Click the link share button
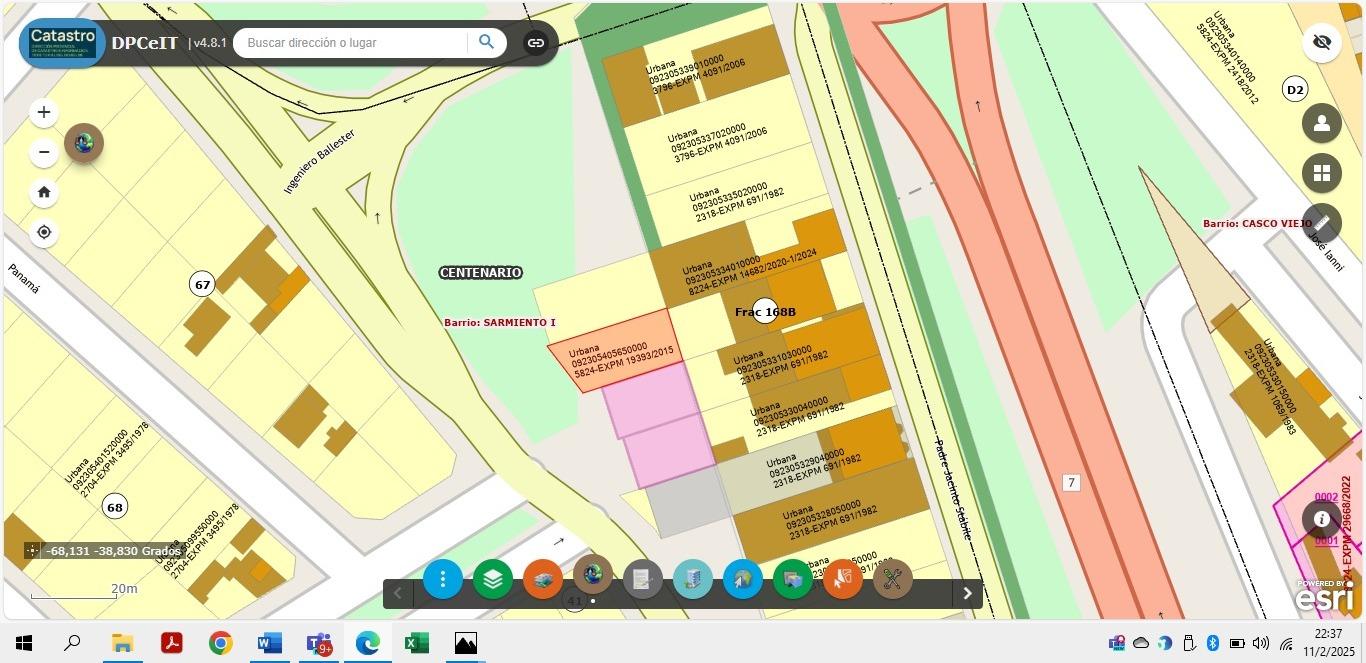The image size is (1366, 663). [536, 43]
